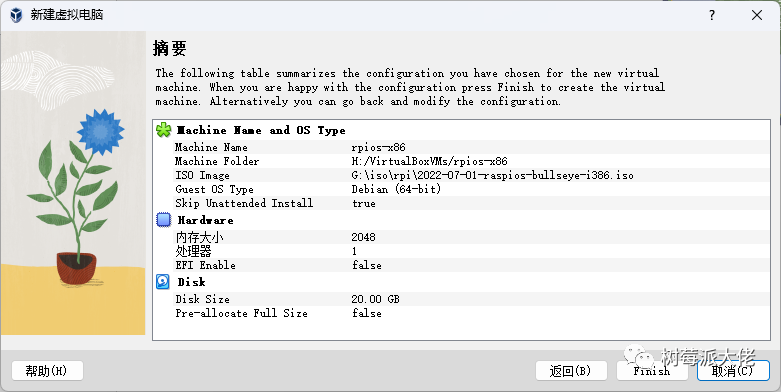Select the Disk Size row label
The image size is (781, 392).
202,299
